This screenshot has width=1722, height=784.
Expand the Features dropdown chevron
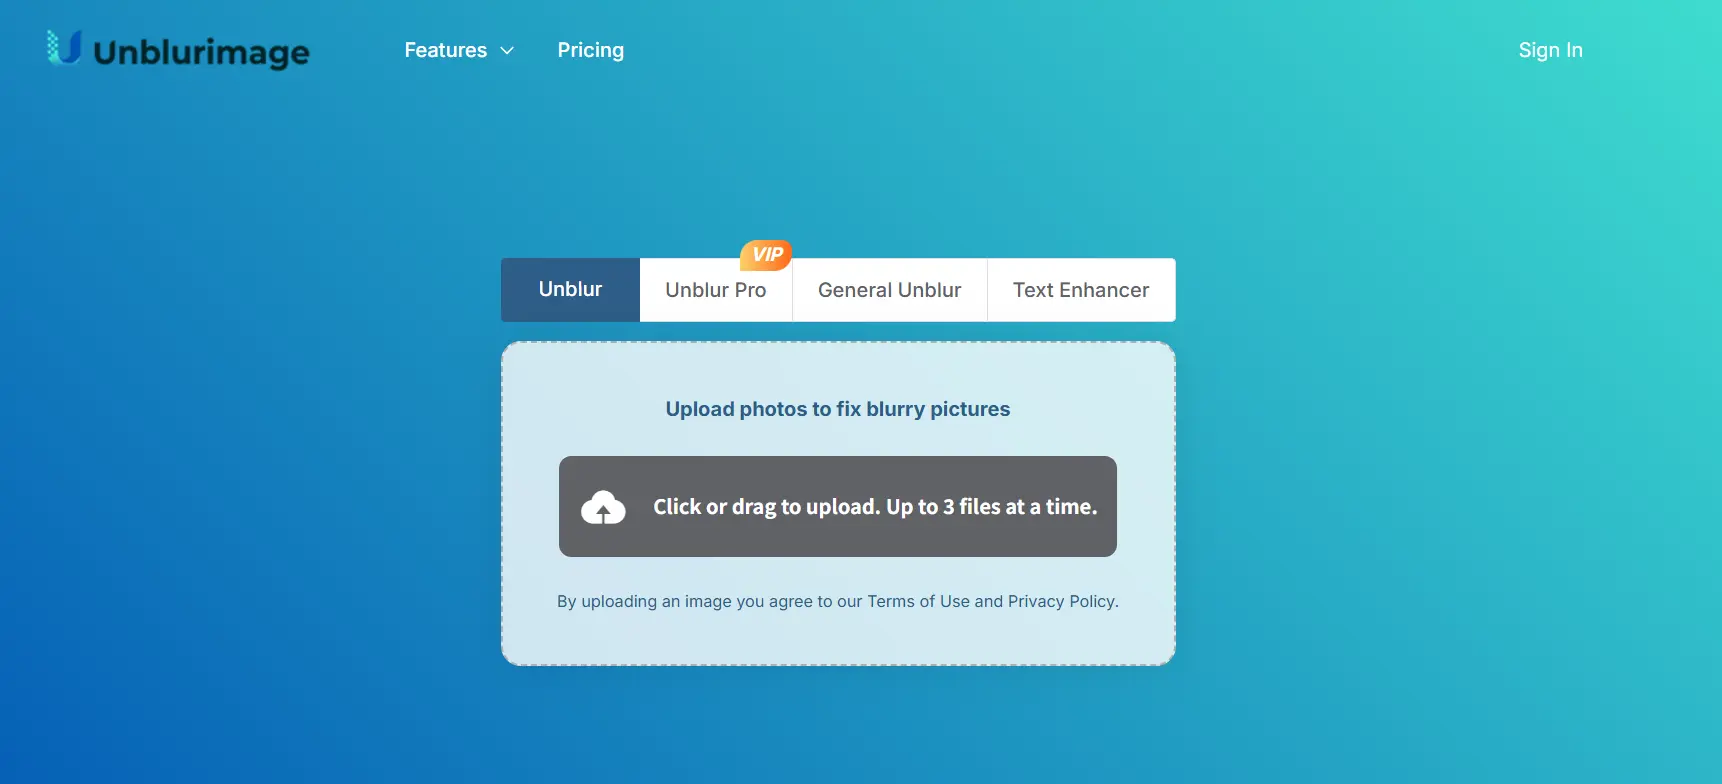[507, 50]
